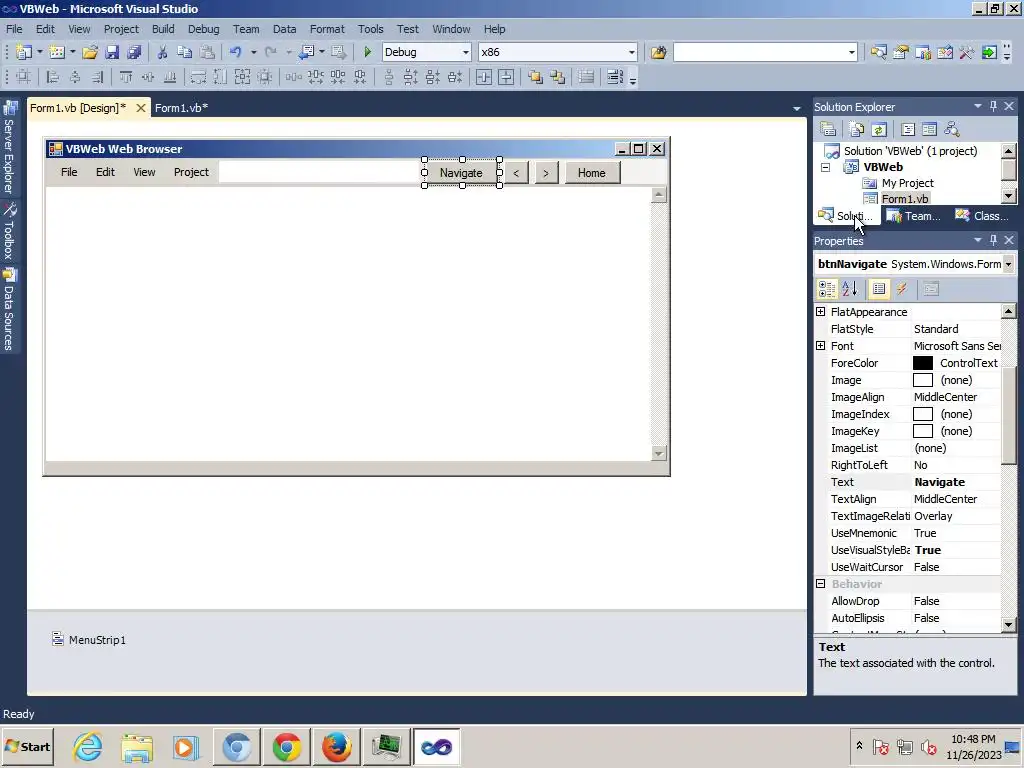Screen dimensions: 1024x768
Task: Click the ImageKey property white swatch
Action: tap(922, 431)
